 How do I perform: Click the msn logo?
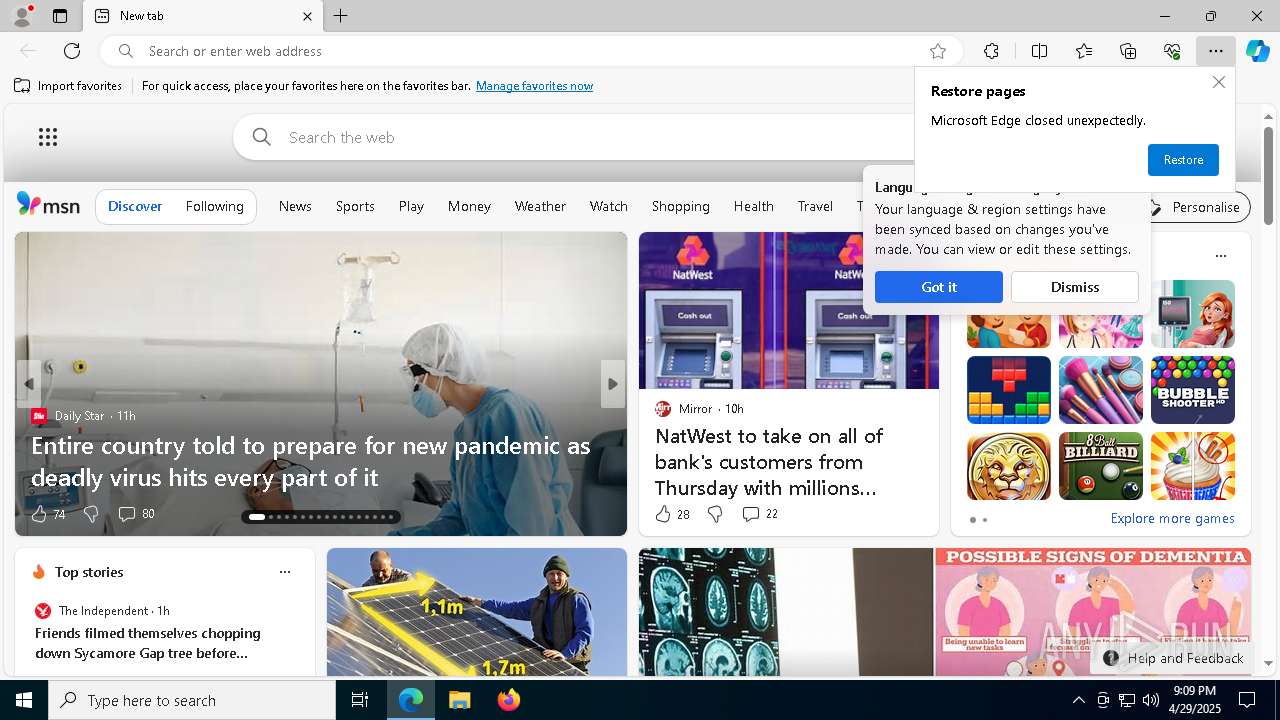coord(48,205)
